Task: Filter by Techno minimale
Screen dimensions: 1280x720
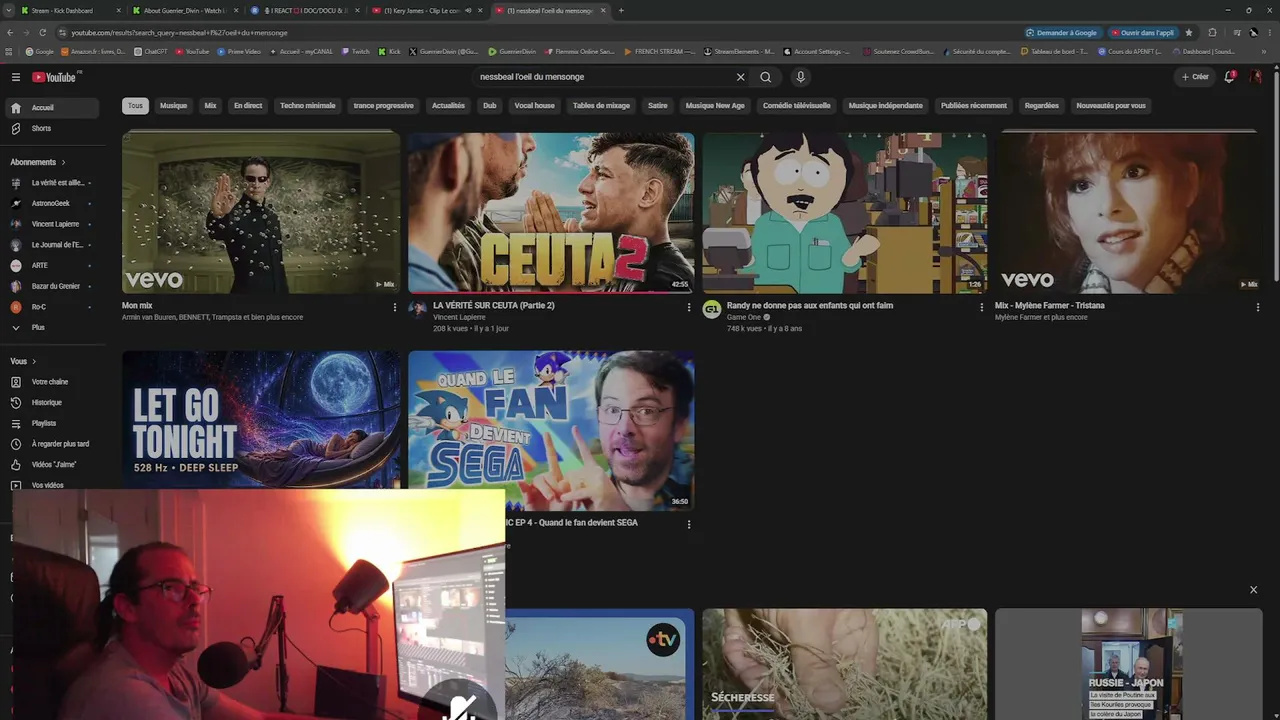Action: (x=308, y=105)
